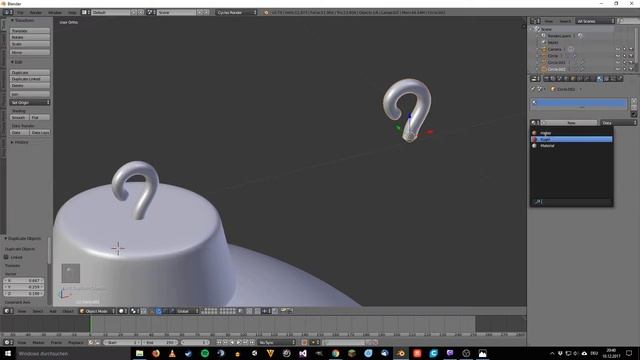The width and height of the screenshot is (640, 360).
Task: Collapse the Edit panel section
Action: (12, 62)
